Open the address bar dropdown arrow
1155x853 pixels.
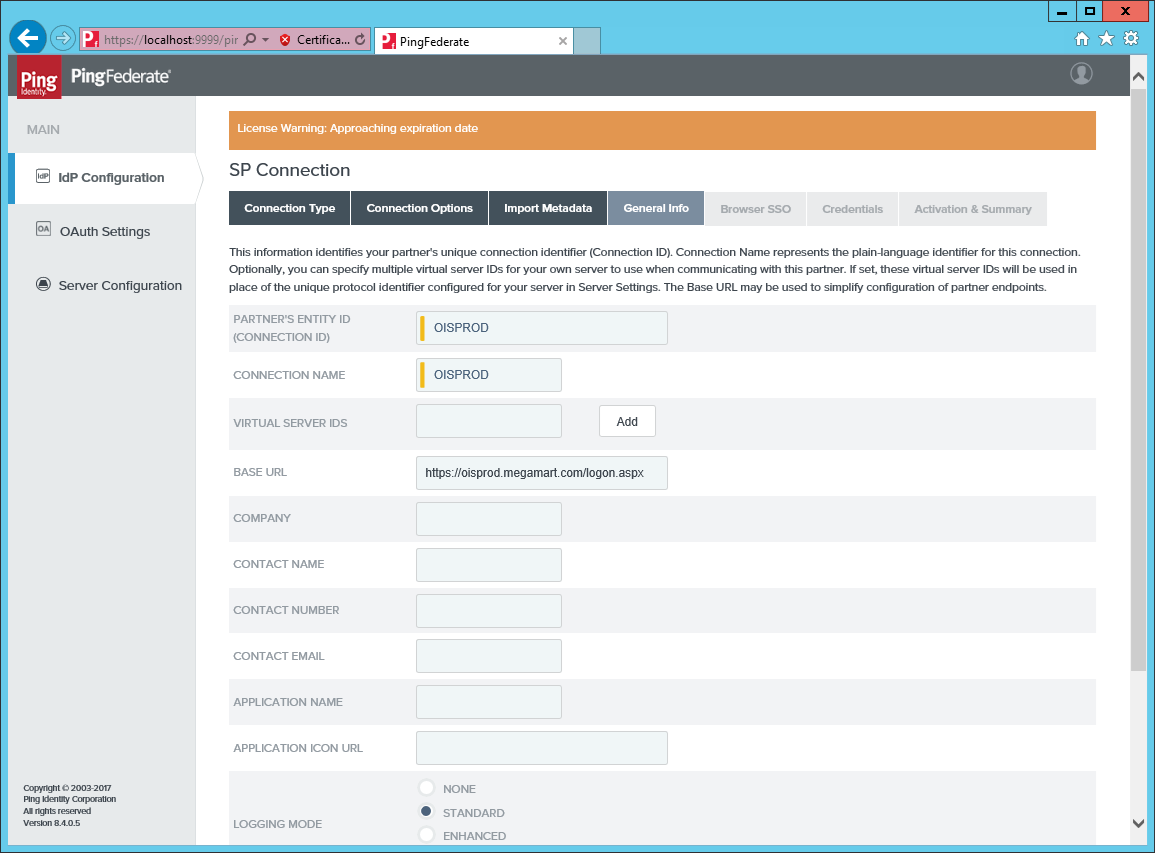pos(265,39)
